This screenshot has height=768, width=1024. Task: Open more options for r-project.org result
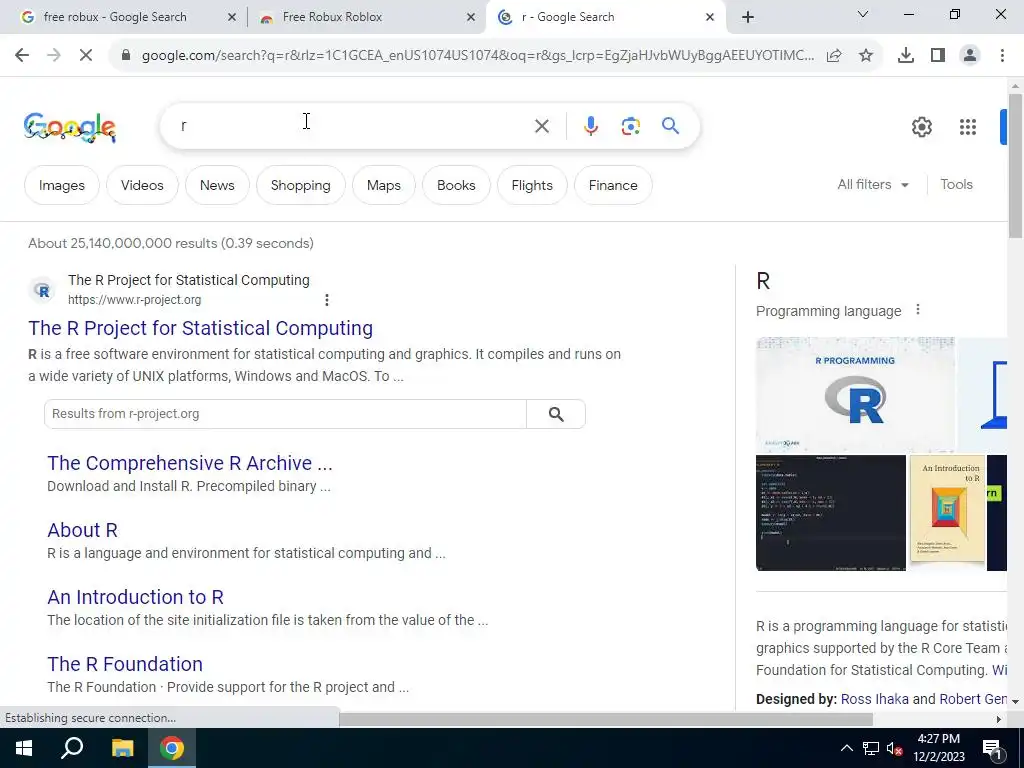[327, 300]
